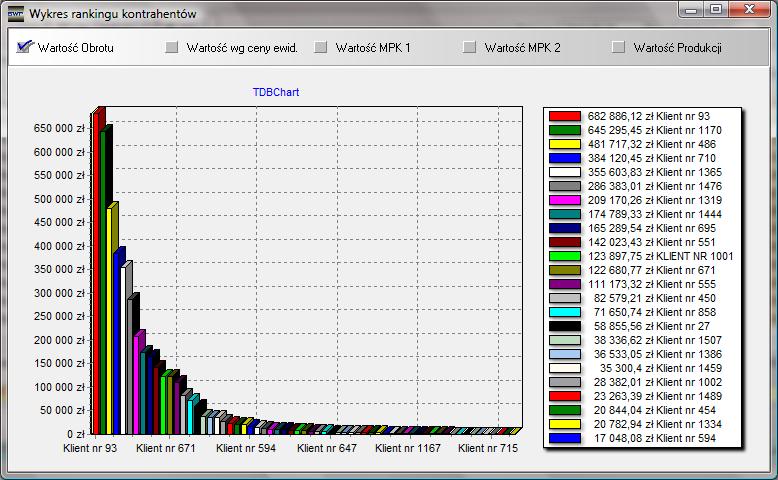778x480 pixels.
Task: Click x-axis label Klient nr 1167
Action: tap(408, 448)
